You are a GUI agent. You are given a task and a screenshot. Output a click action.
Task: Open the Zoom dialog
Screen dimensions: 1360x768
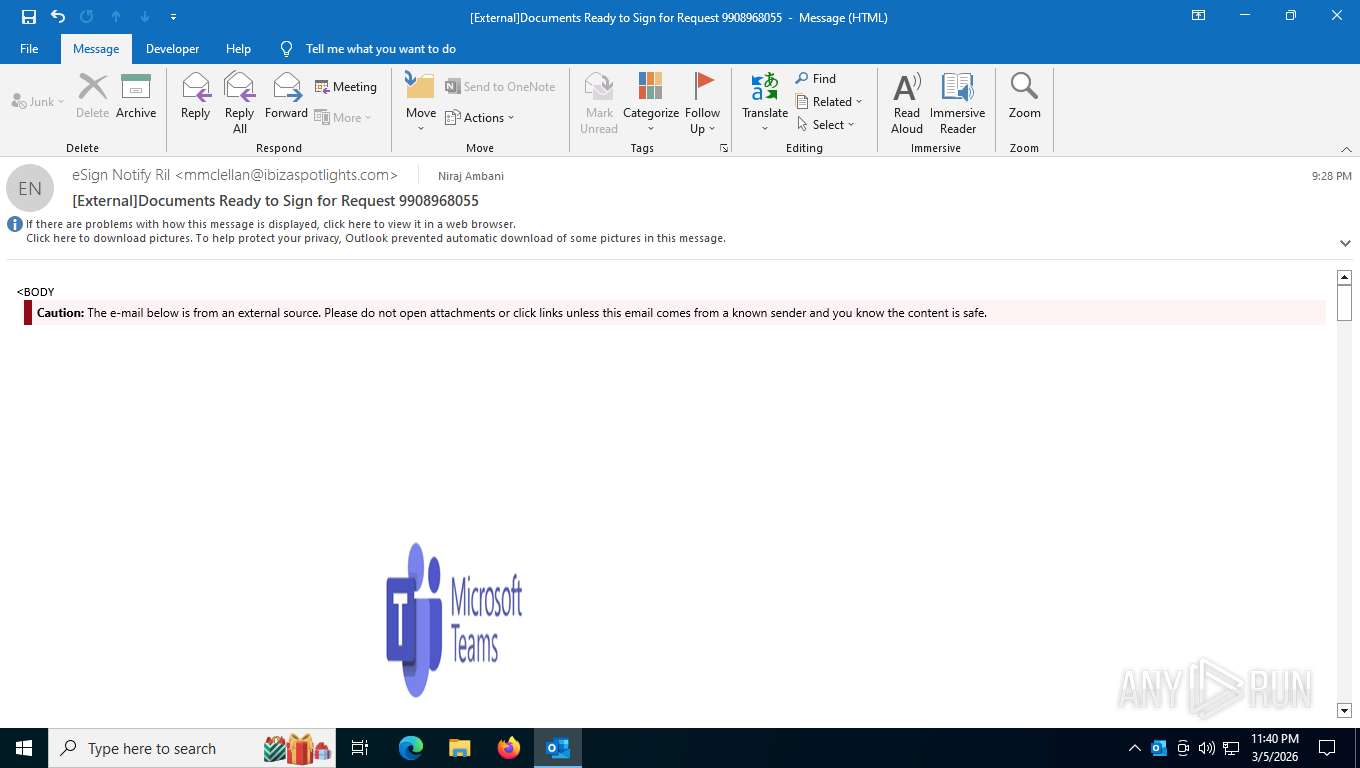(1024, 96)
